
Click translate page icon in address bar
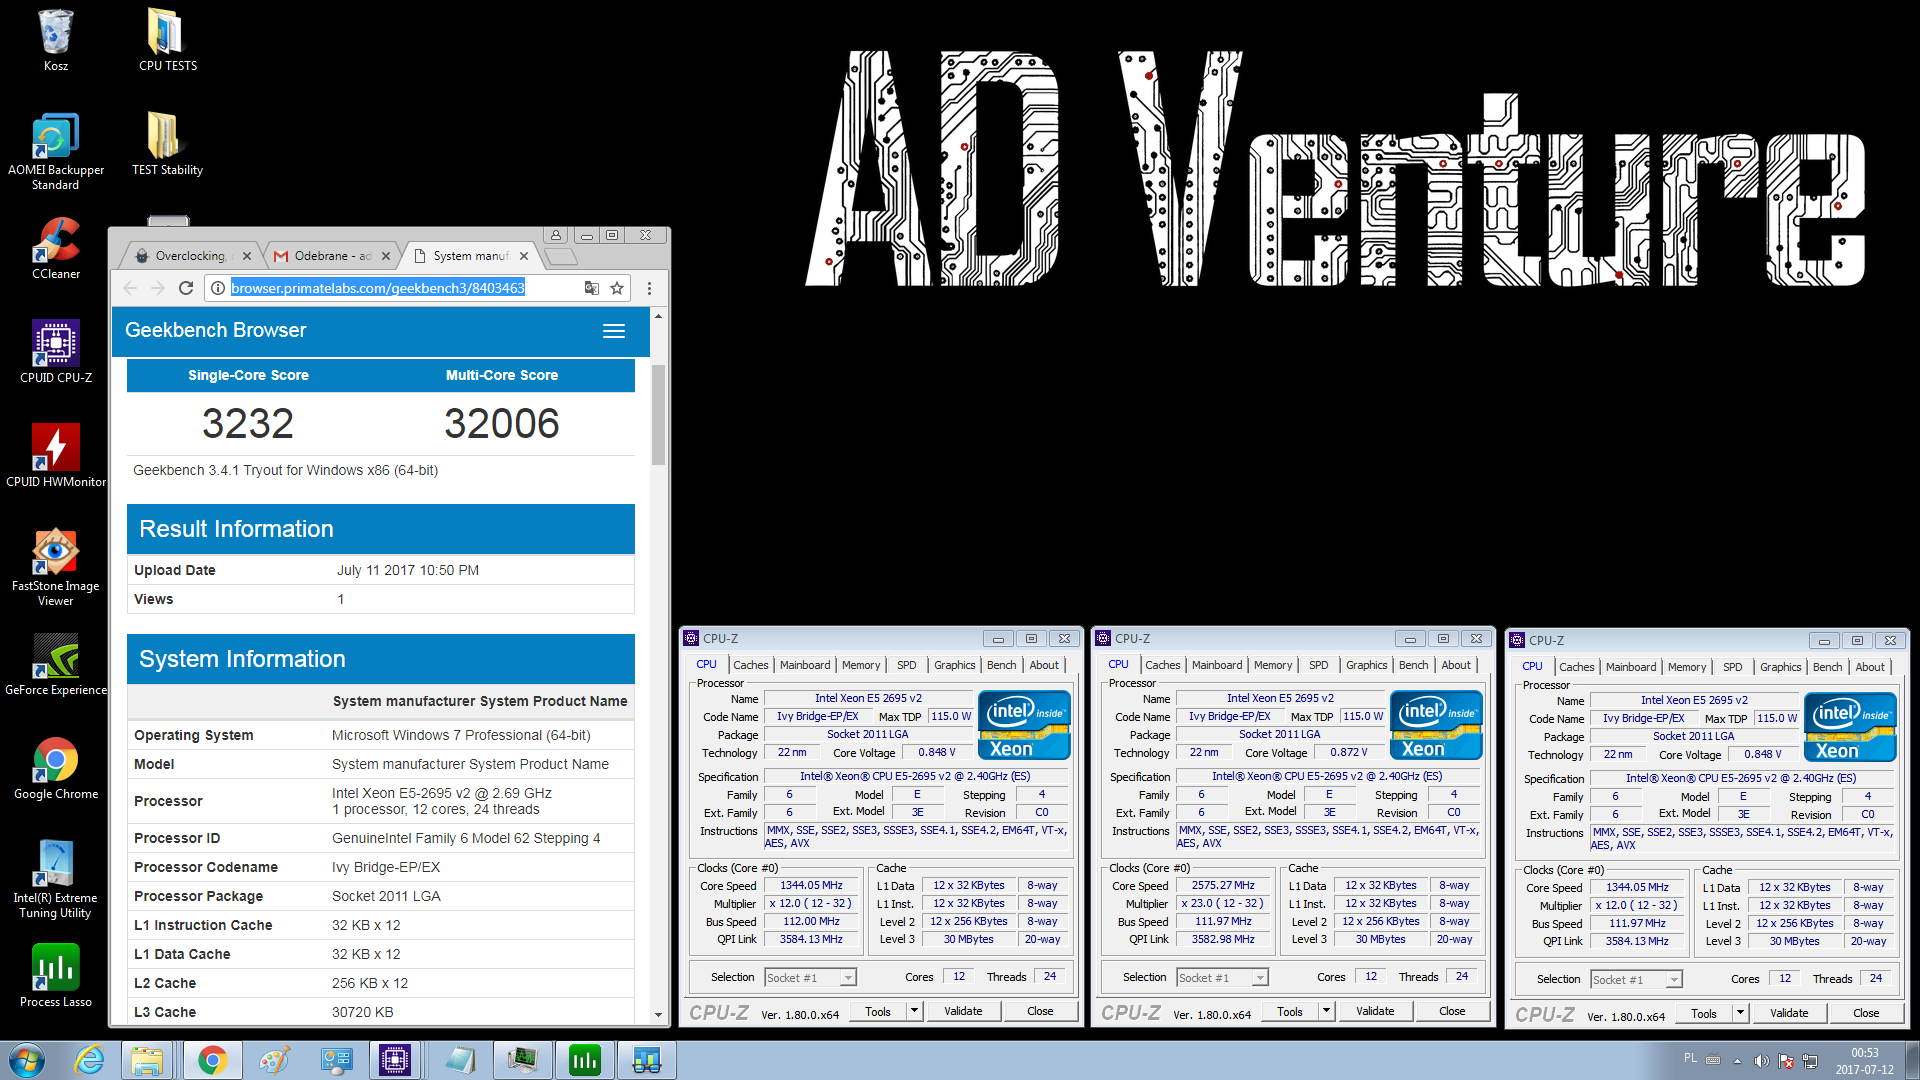tap(592, 288)
